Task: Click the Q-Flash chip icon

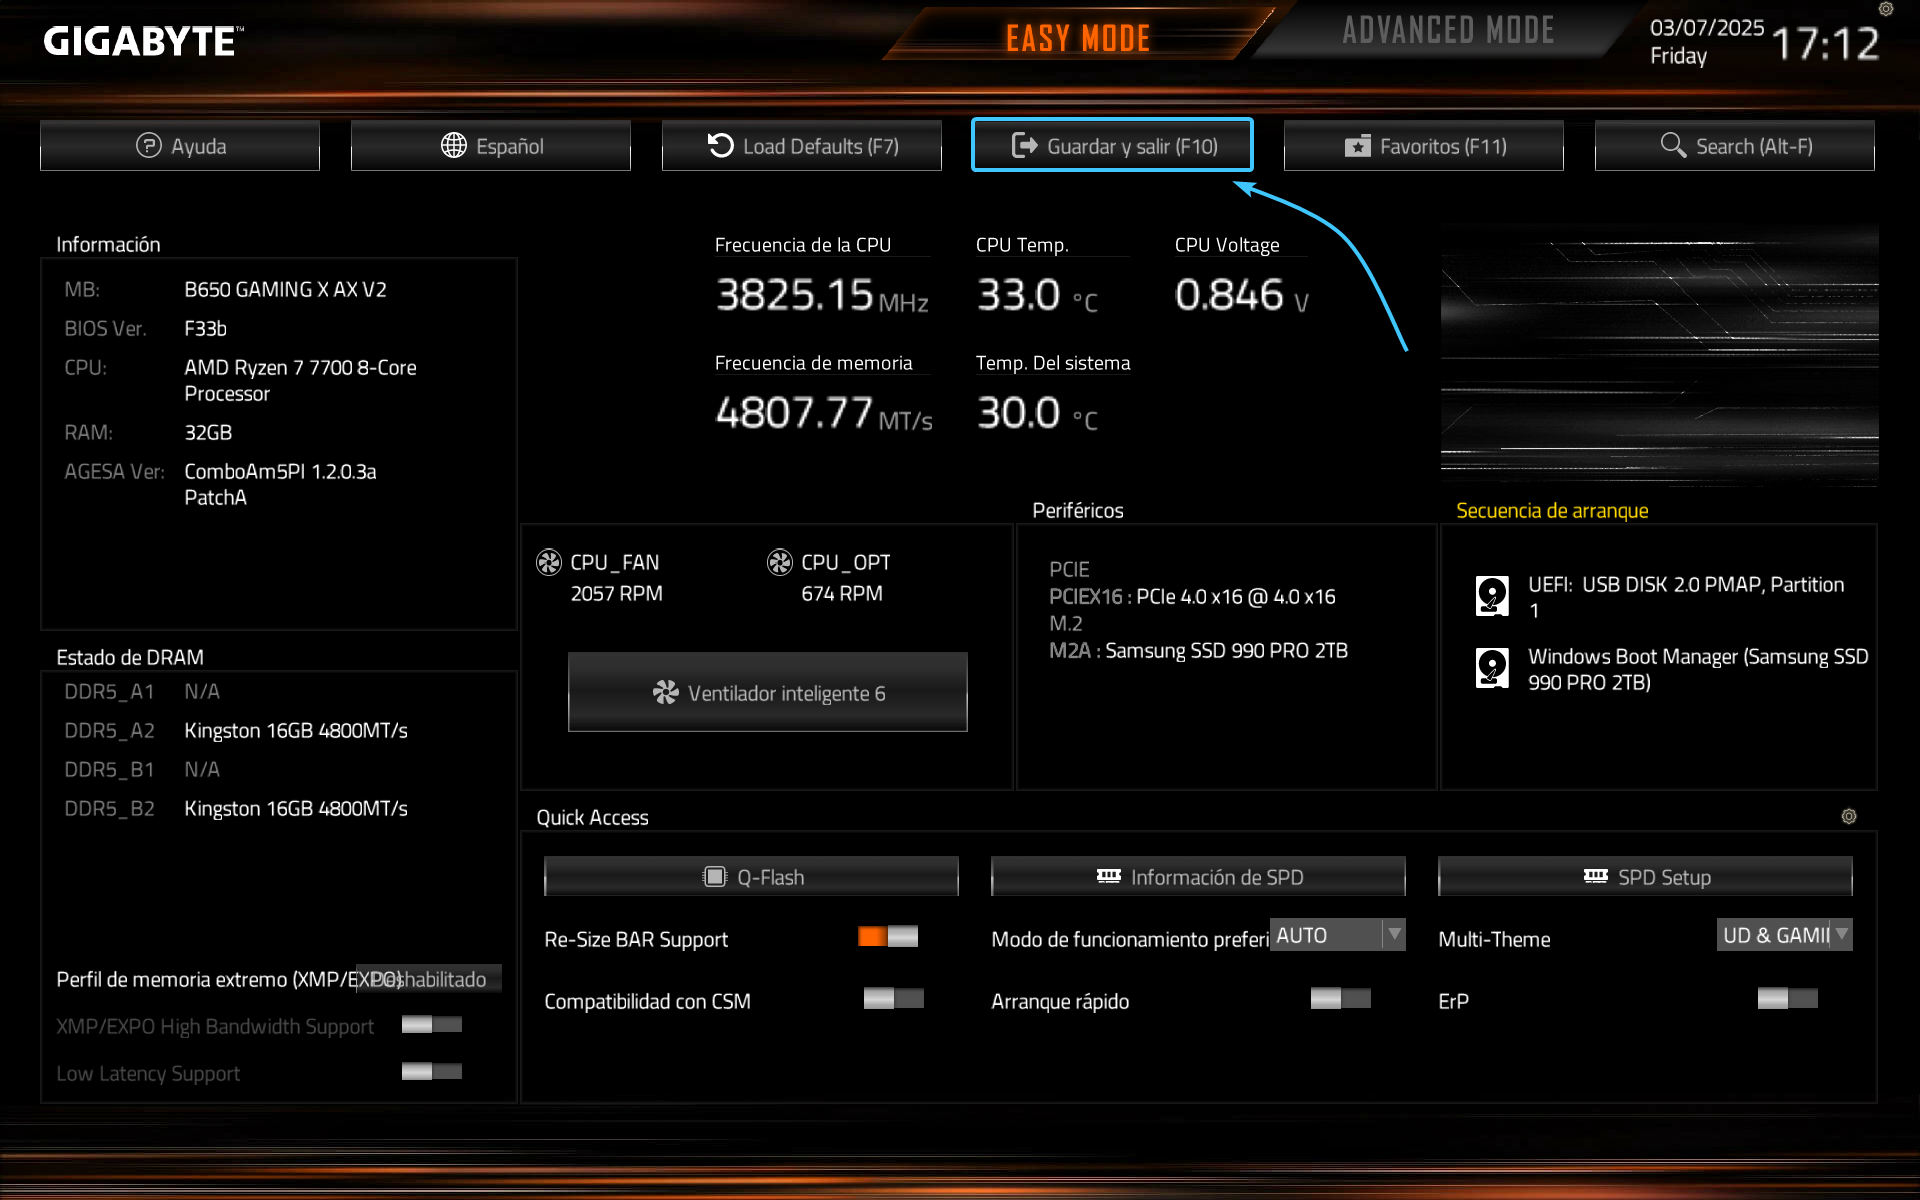Action: point(715,877)
